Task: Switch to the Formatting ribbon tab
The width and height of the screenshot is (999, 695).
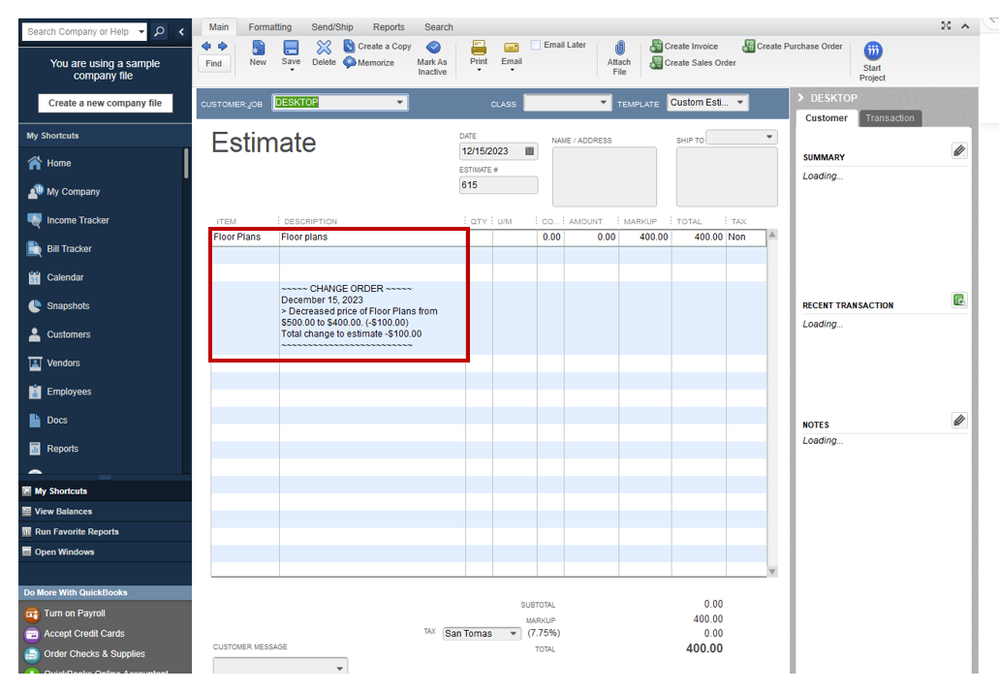Action: (270, 27)
